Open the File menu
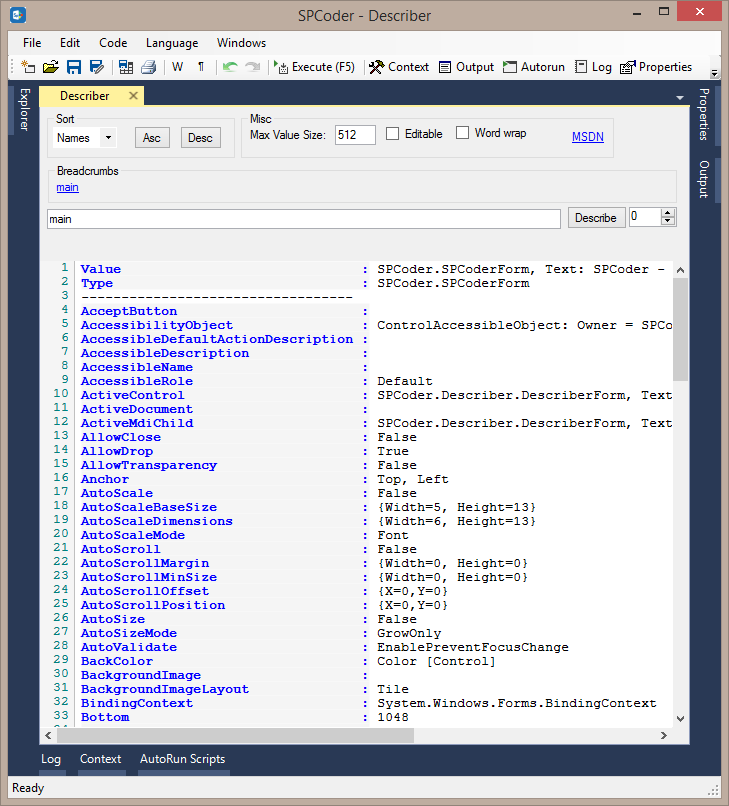729x806 pixels. point(32,43)
